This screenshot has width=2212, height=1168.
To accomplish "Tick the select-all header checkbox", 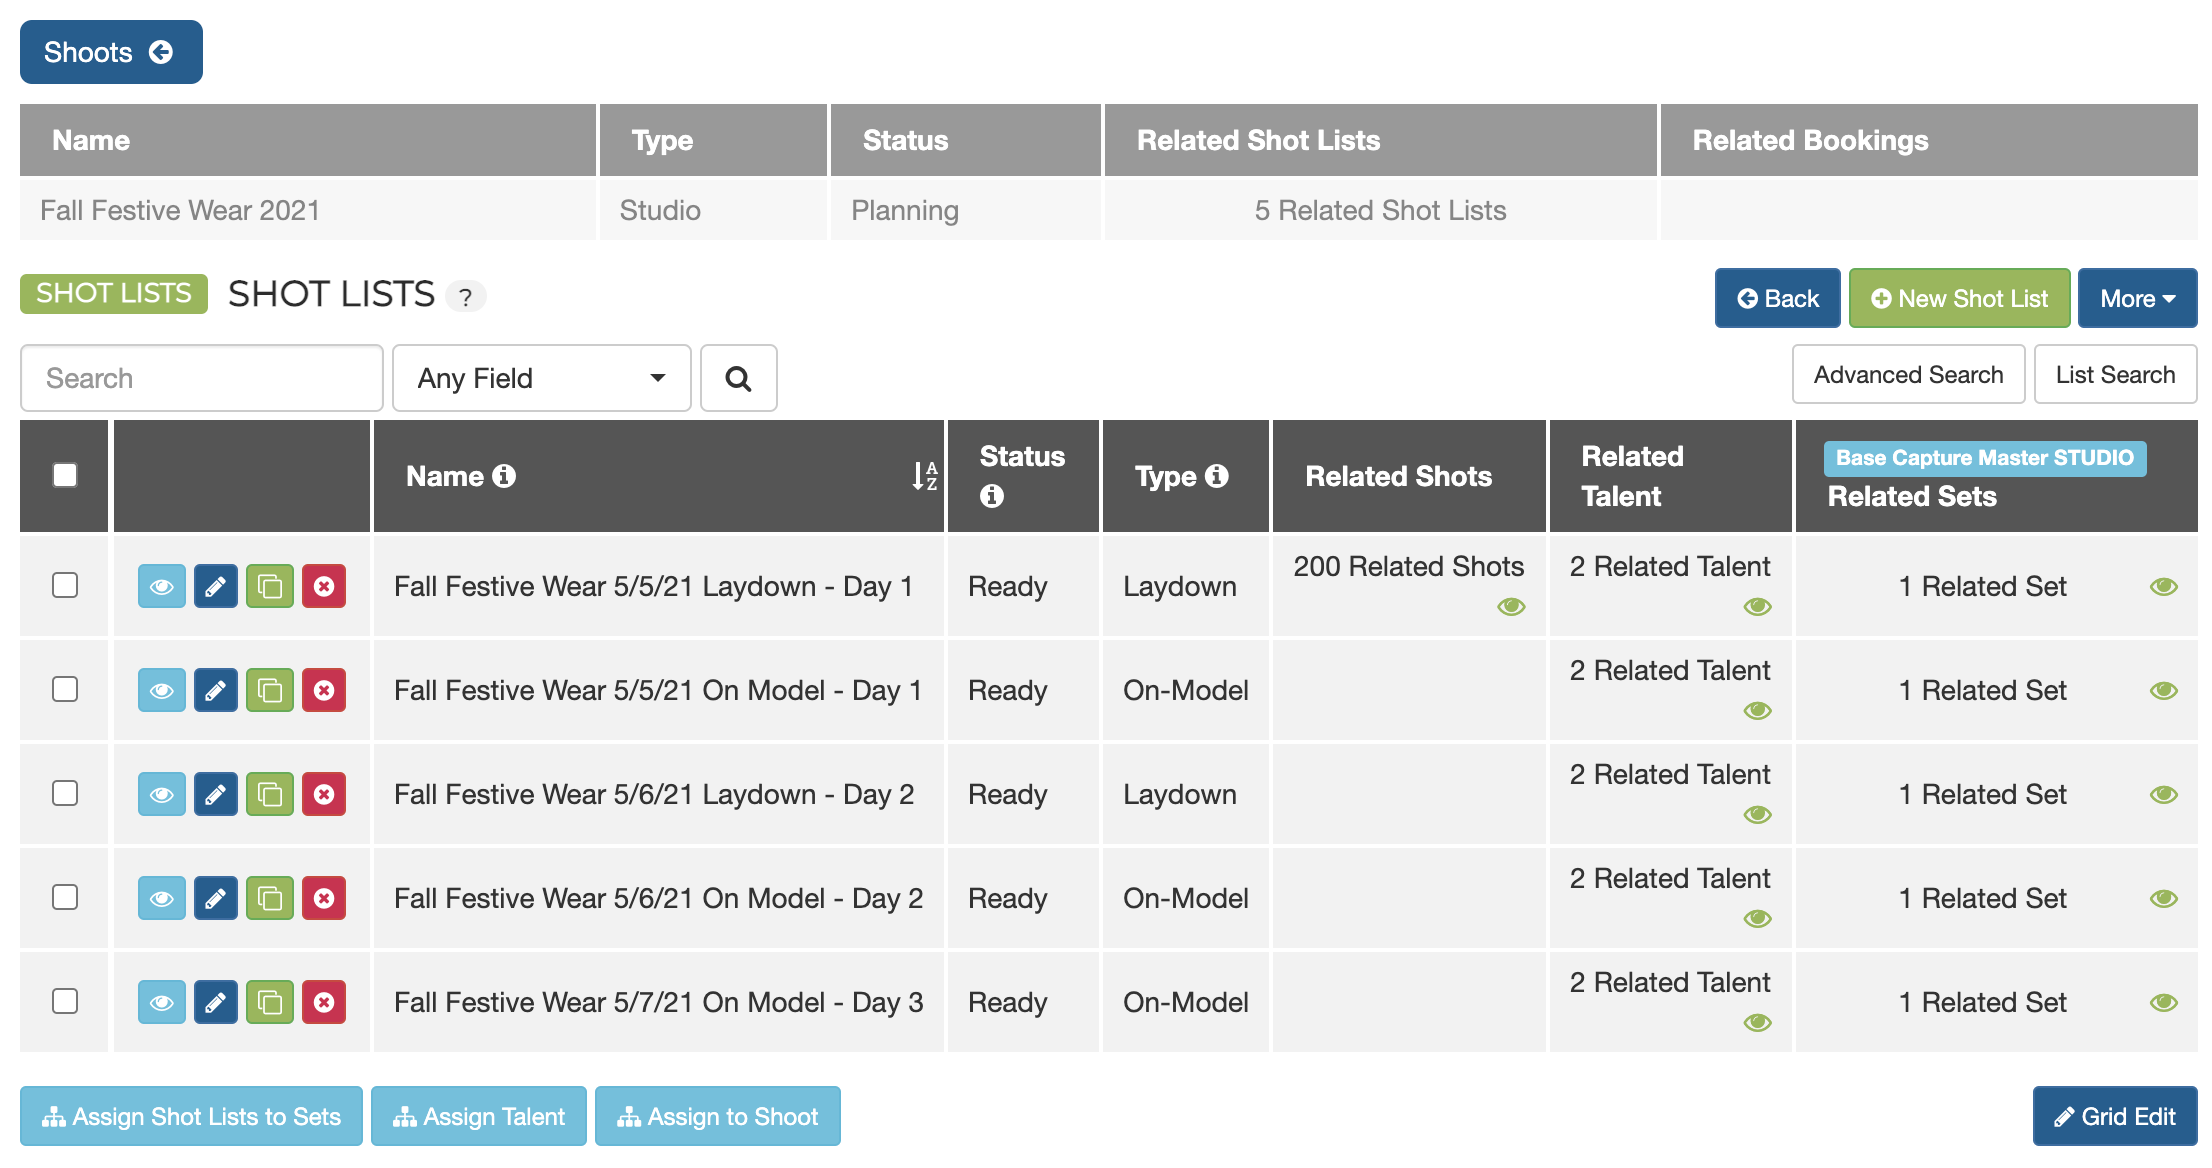I will tap(65, 475).
